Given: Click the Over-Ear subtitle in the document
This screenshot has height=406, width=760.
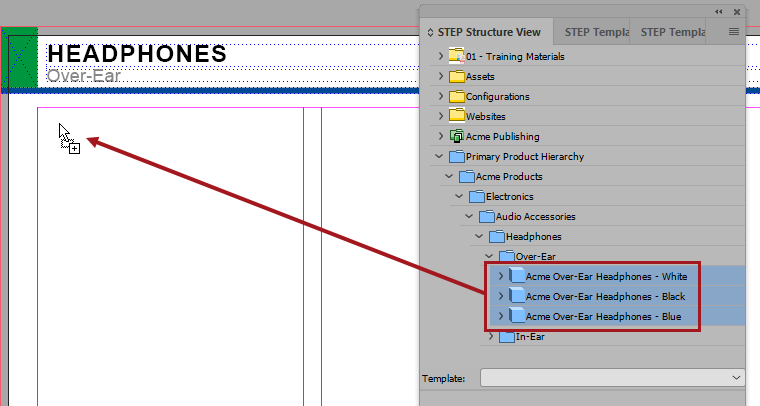Looking at the screenshot, I should coord(84,76).
